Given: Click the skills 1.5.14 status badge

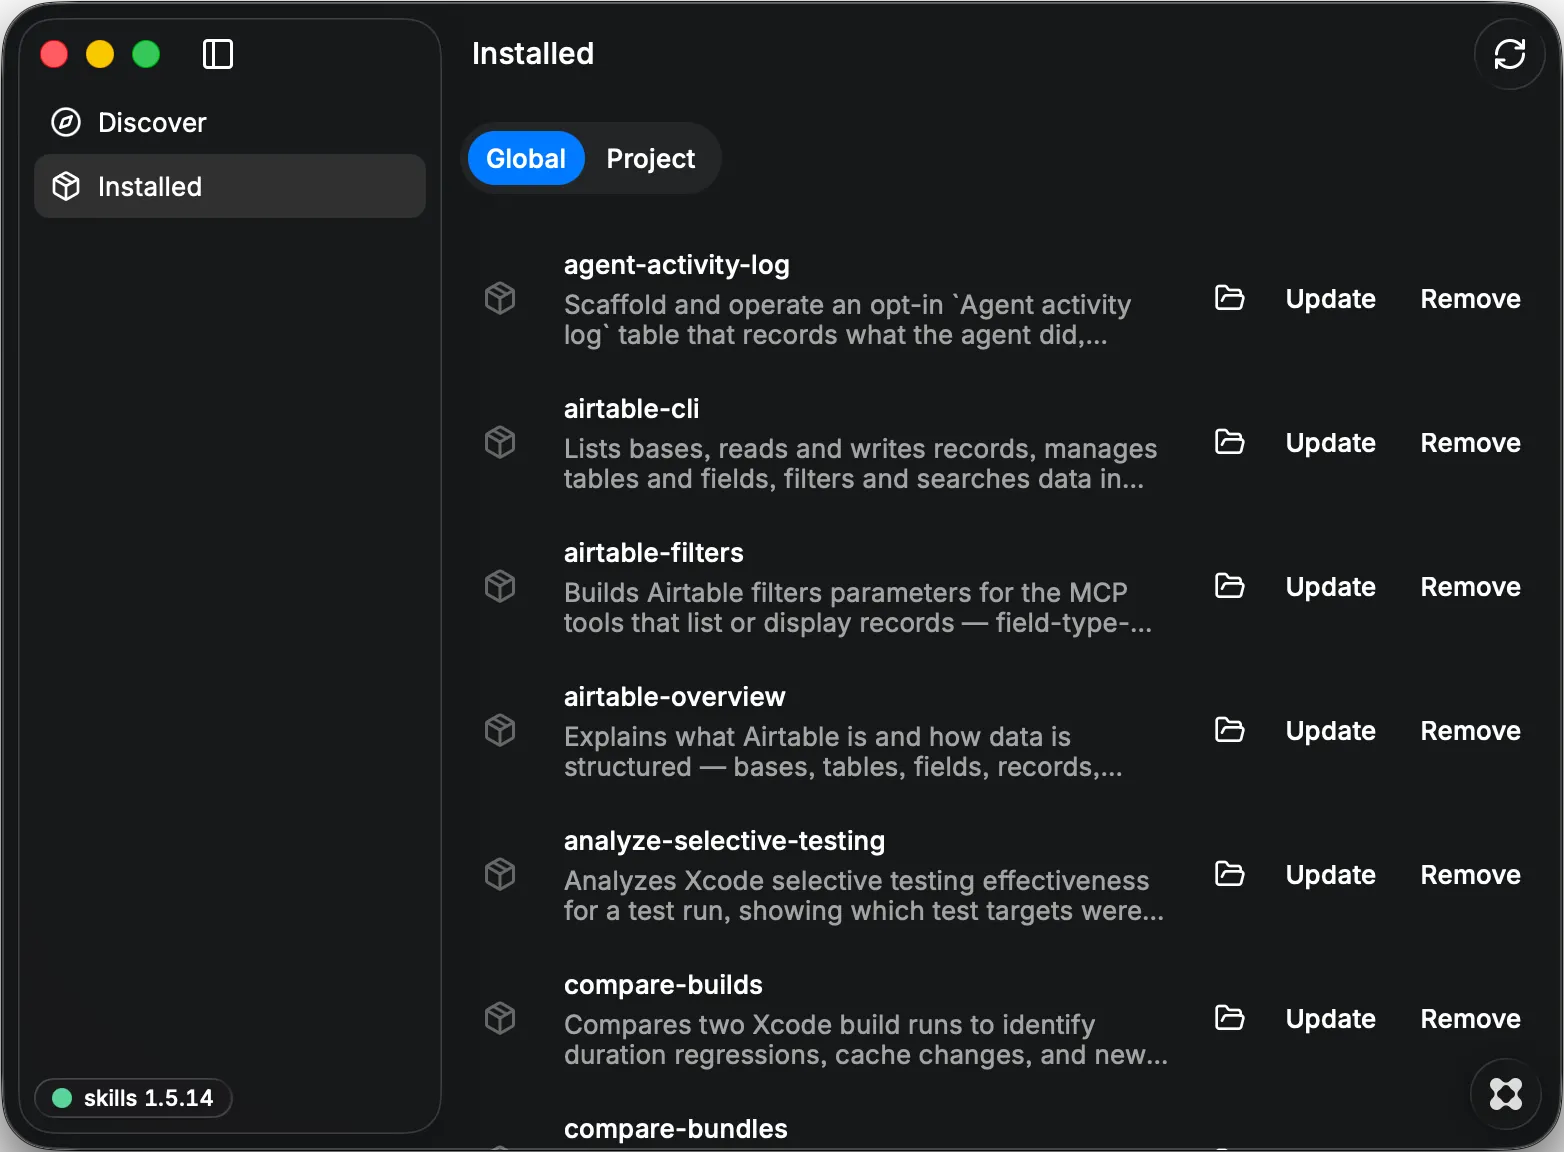Looking at the screenshot, I should click(133, 1098).
